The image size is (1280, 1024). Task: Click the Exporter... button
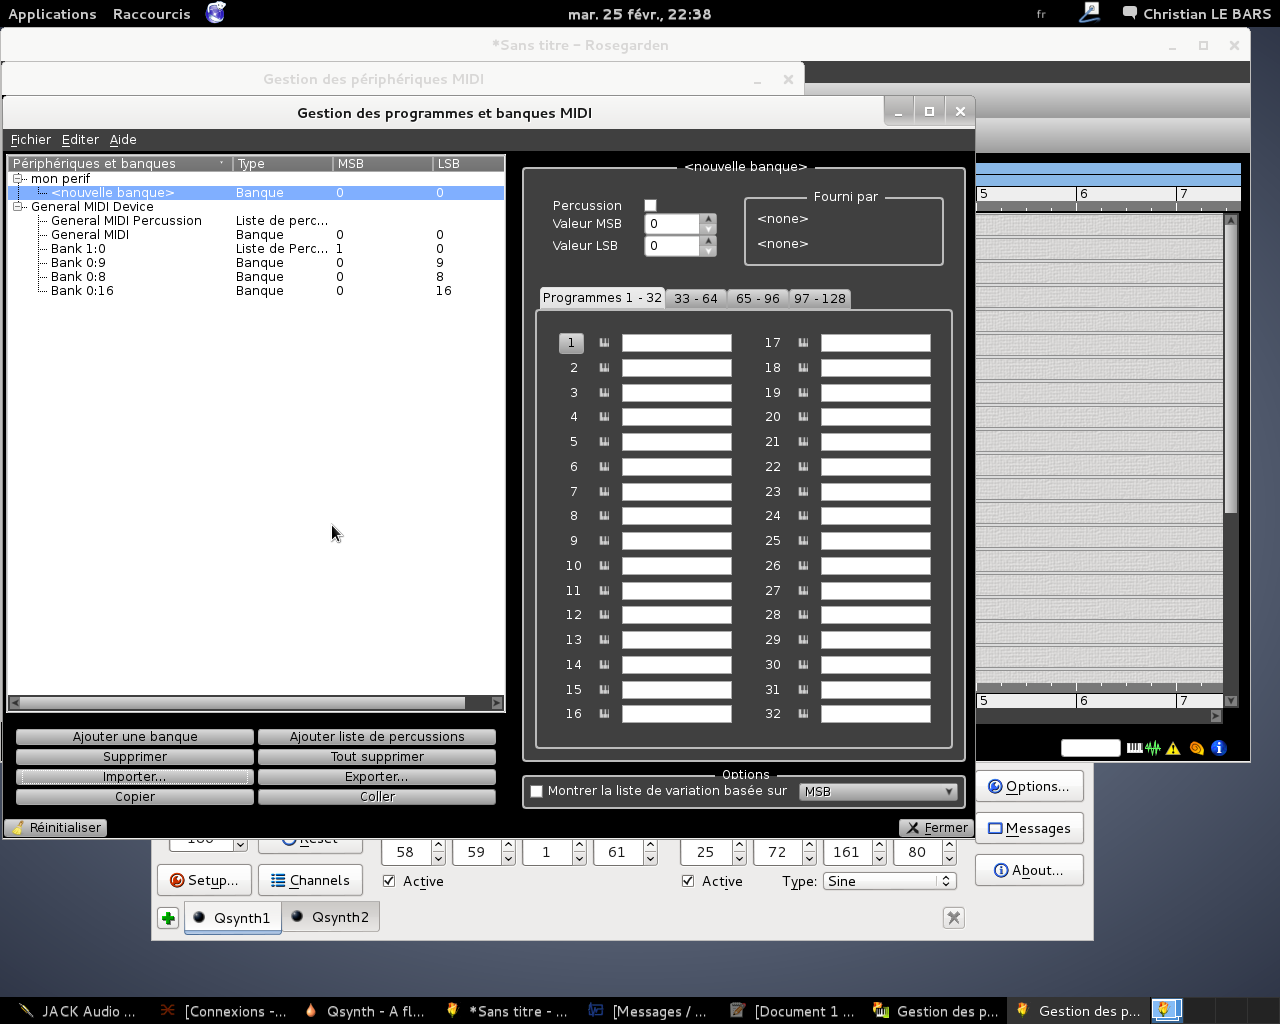377,777
